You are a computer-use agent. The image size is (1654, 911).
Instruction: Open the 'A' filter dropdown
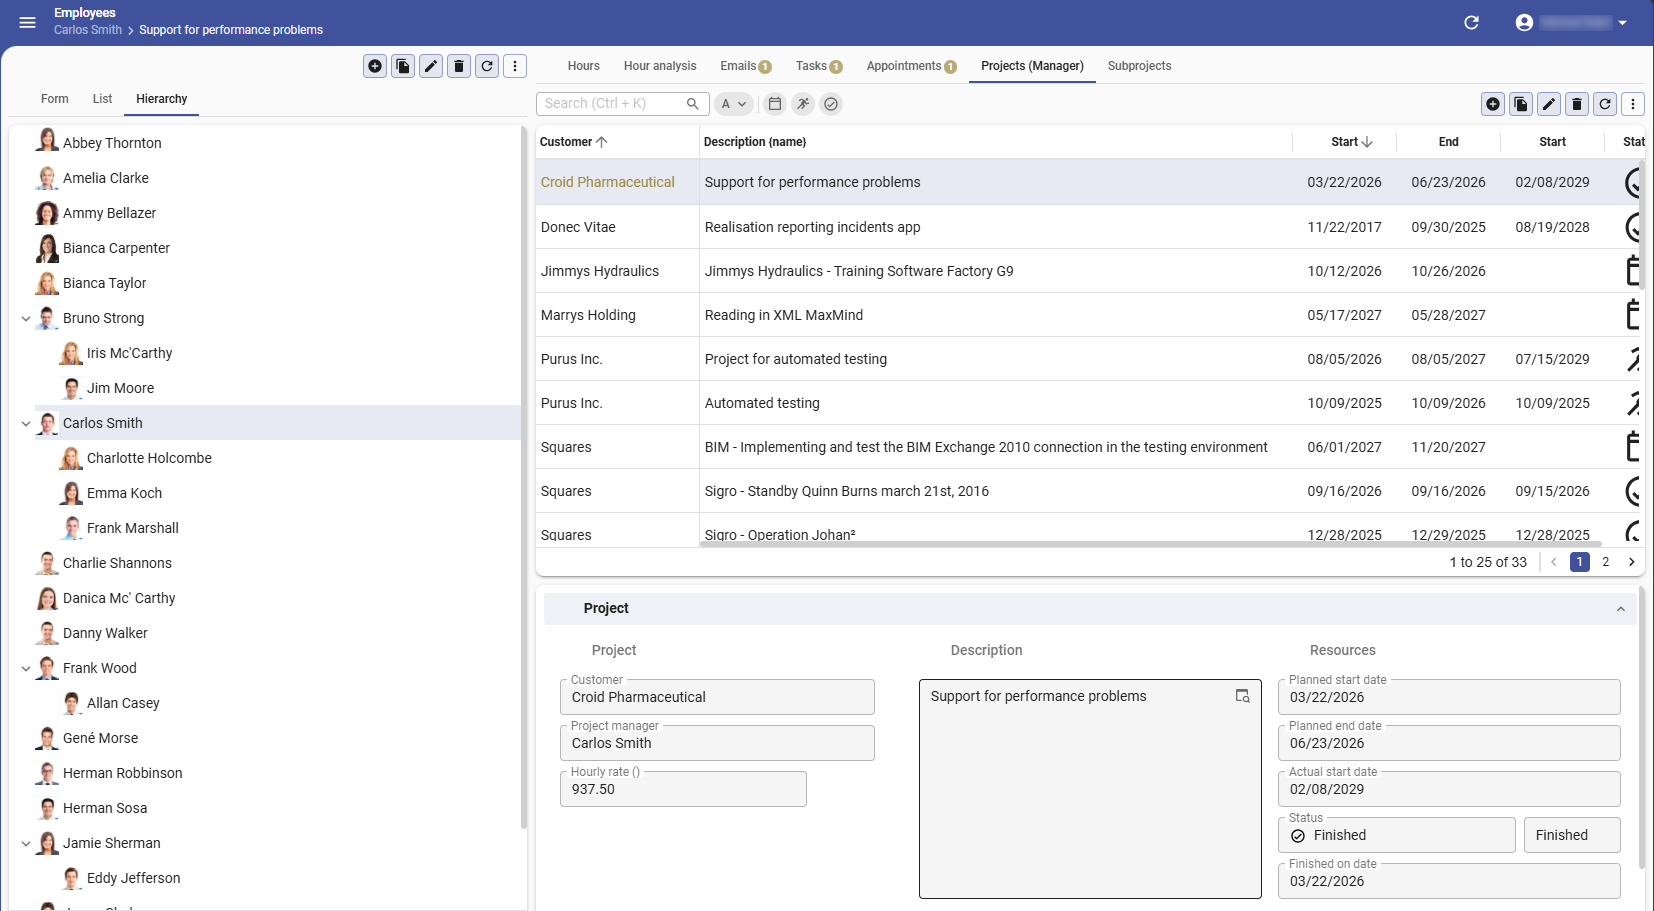pos(734,104)
